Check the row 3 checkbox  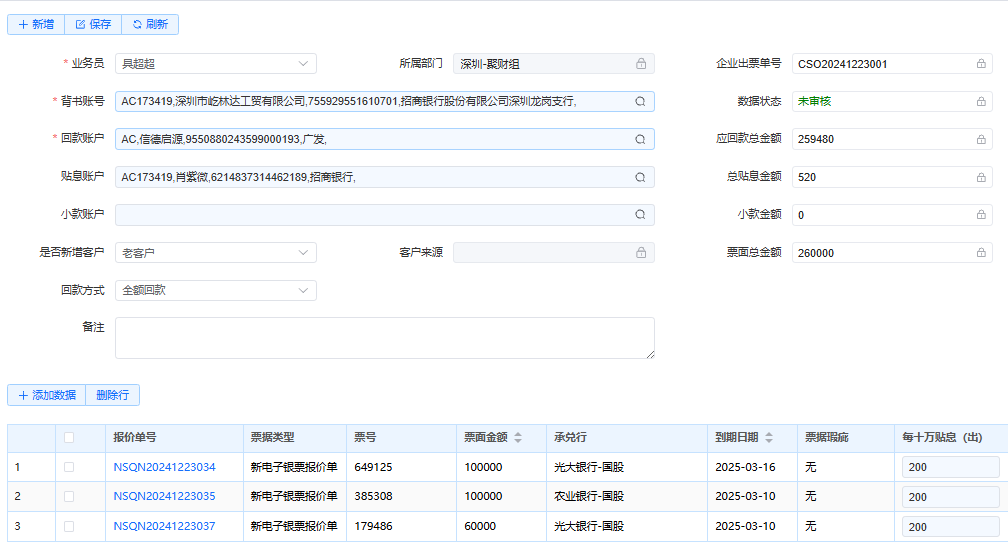[x=69, y=526]
